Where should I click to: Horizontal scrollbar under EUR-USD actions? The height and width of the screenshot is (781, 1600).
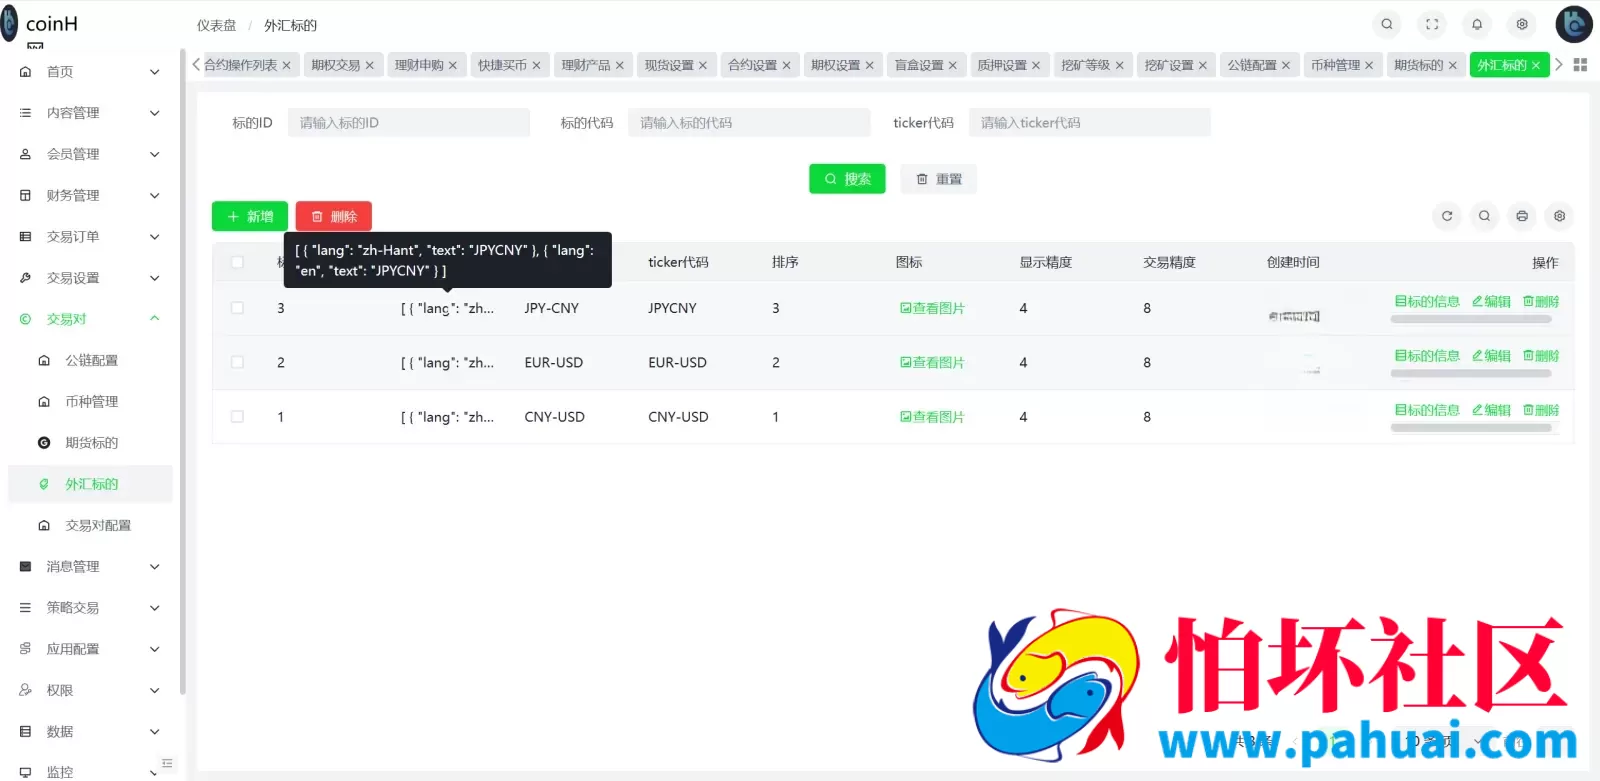(1471, 374)
